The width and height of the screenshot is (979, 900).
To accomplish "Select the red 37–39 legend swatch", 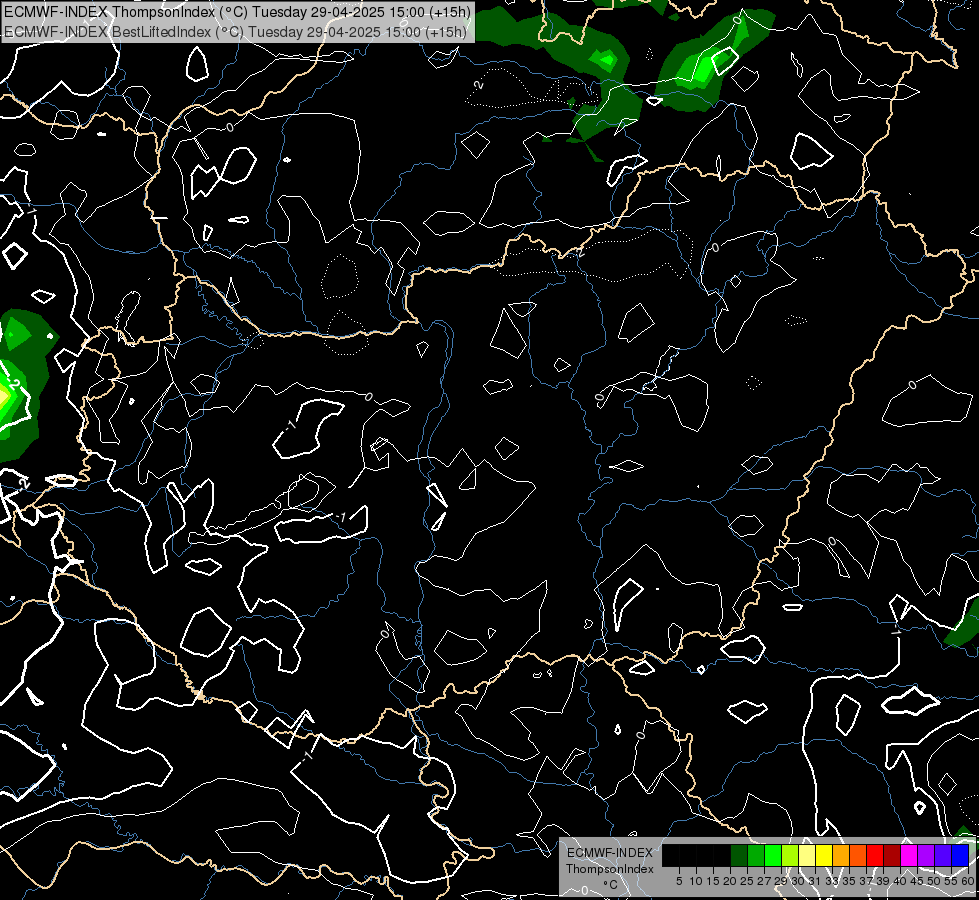I will 875,855.
